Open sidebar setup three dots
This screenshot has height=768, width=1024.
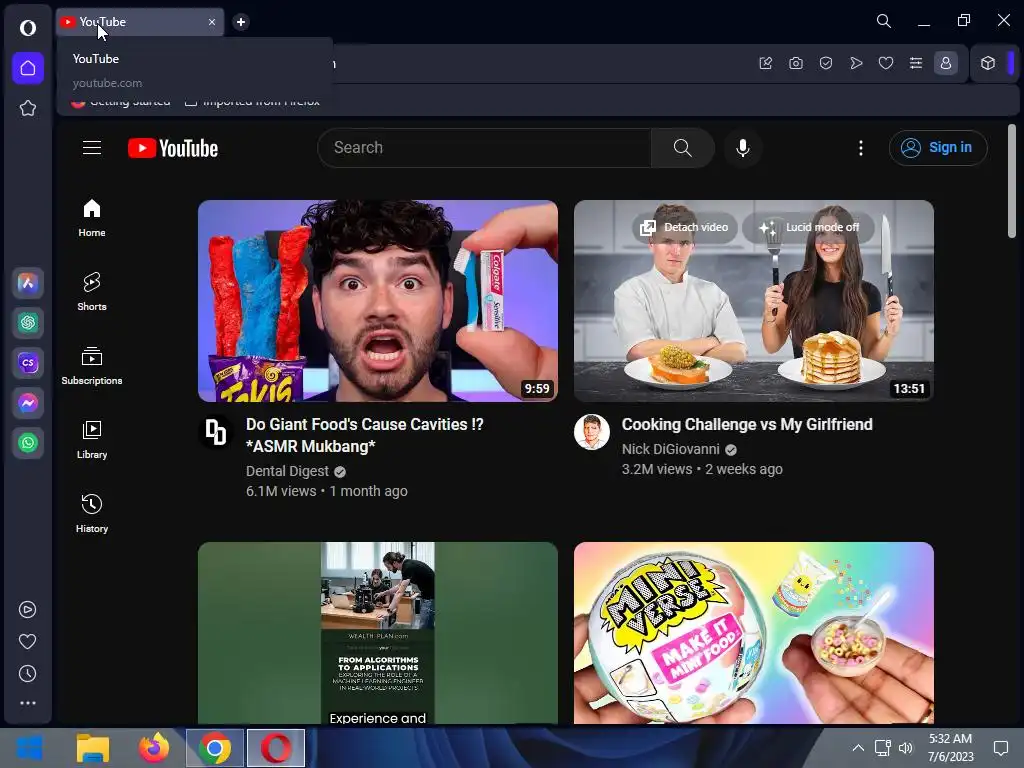[27, 703]
